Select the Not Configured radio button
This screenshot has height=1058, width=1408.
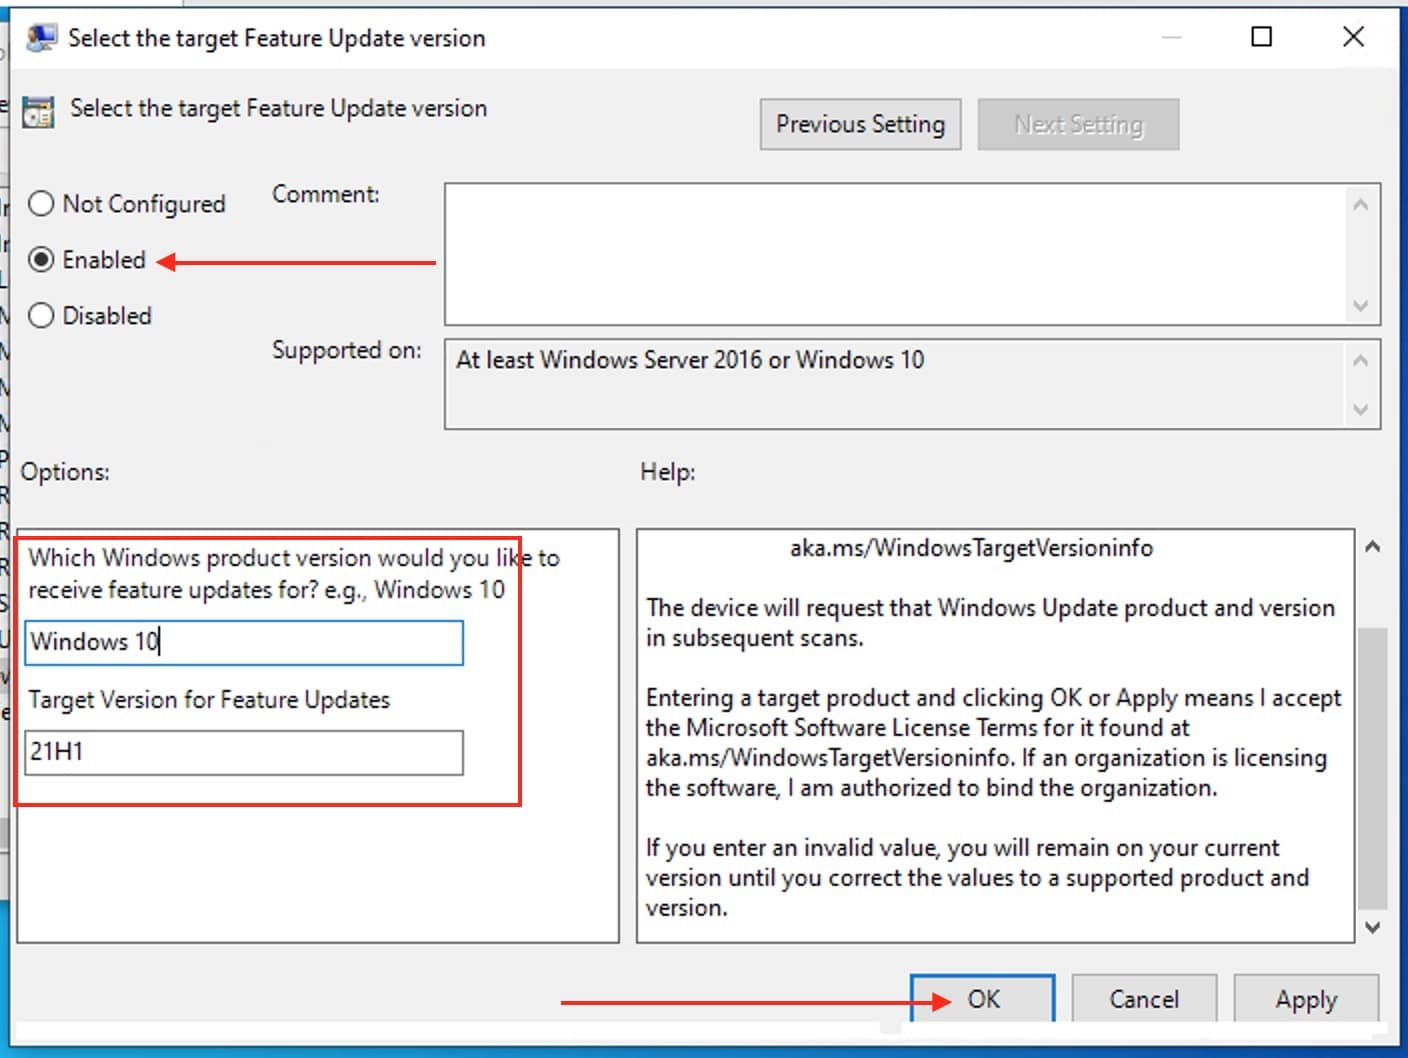(x=42, y=204)
